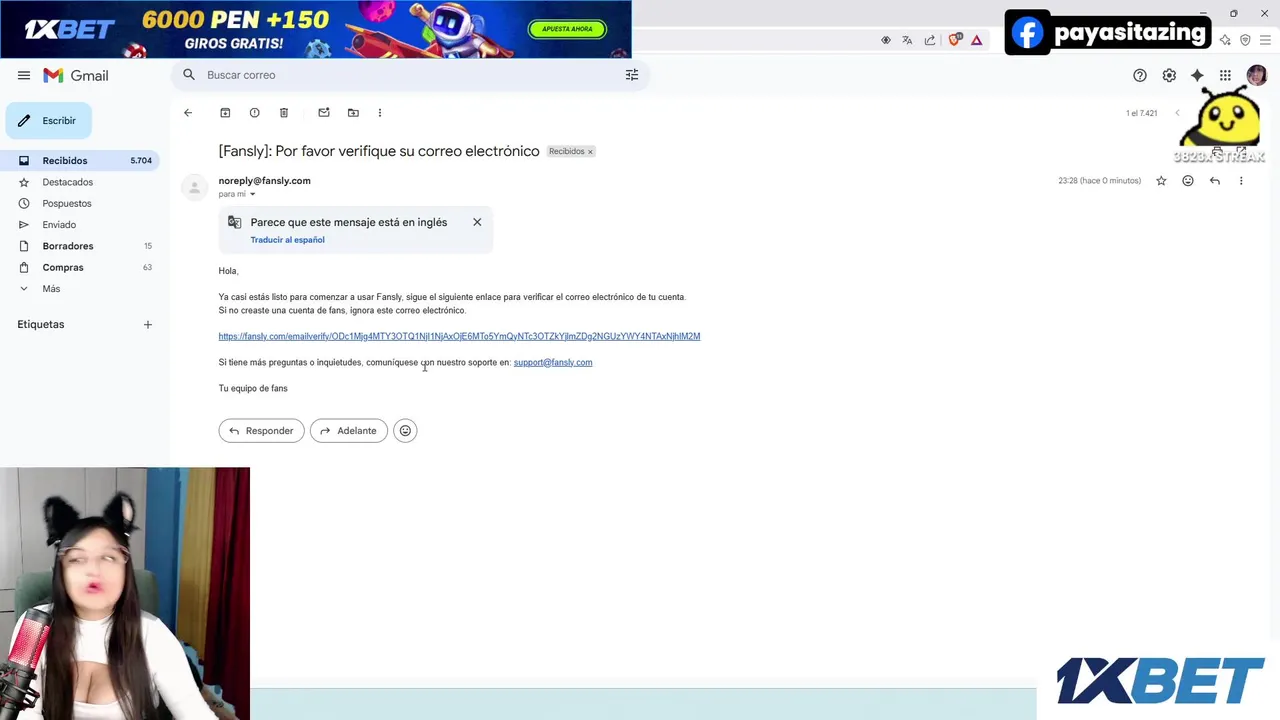This screenshot has width=1280, height=720.
Task: Create a new label with plus
Action: [148, 324]
